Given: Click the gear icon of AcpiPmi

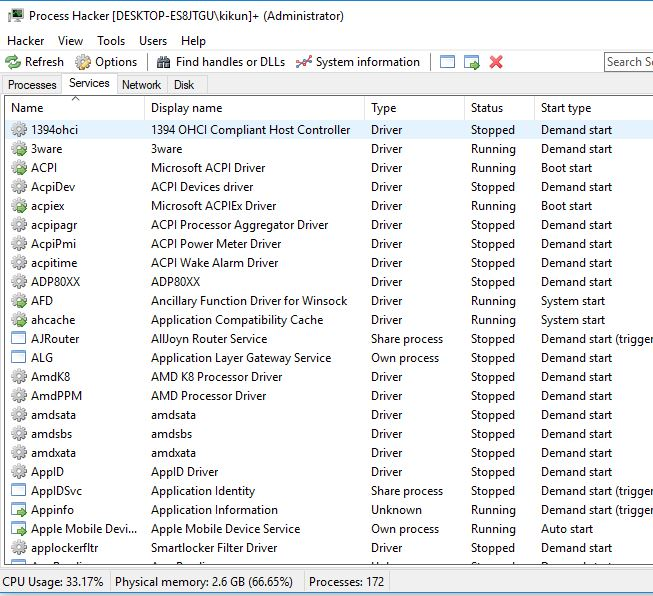Looking at the screenshot, I should click(19, 244).
